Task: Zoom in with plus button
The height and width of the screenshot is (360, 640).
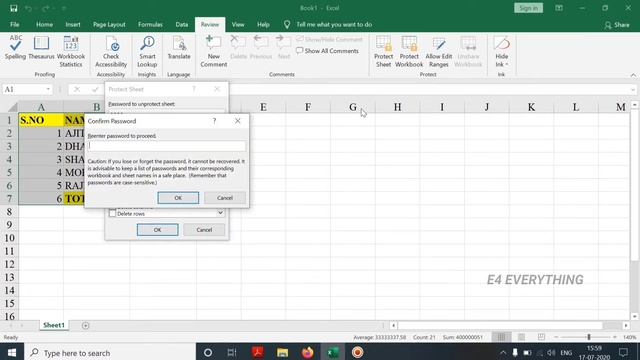Action: pos(615,337)
